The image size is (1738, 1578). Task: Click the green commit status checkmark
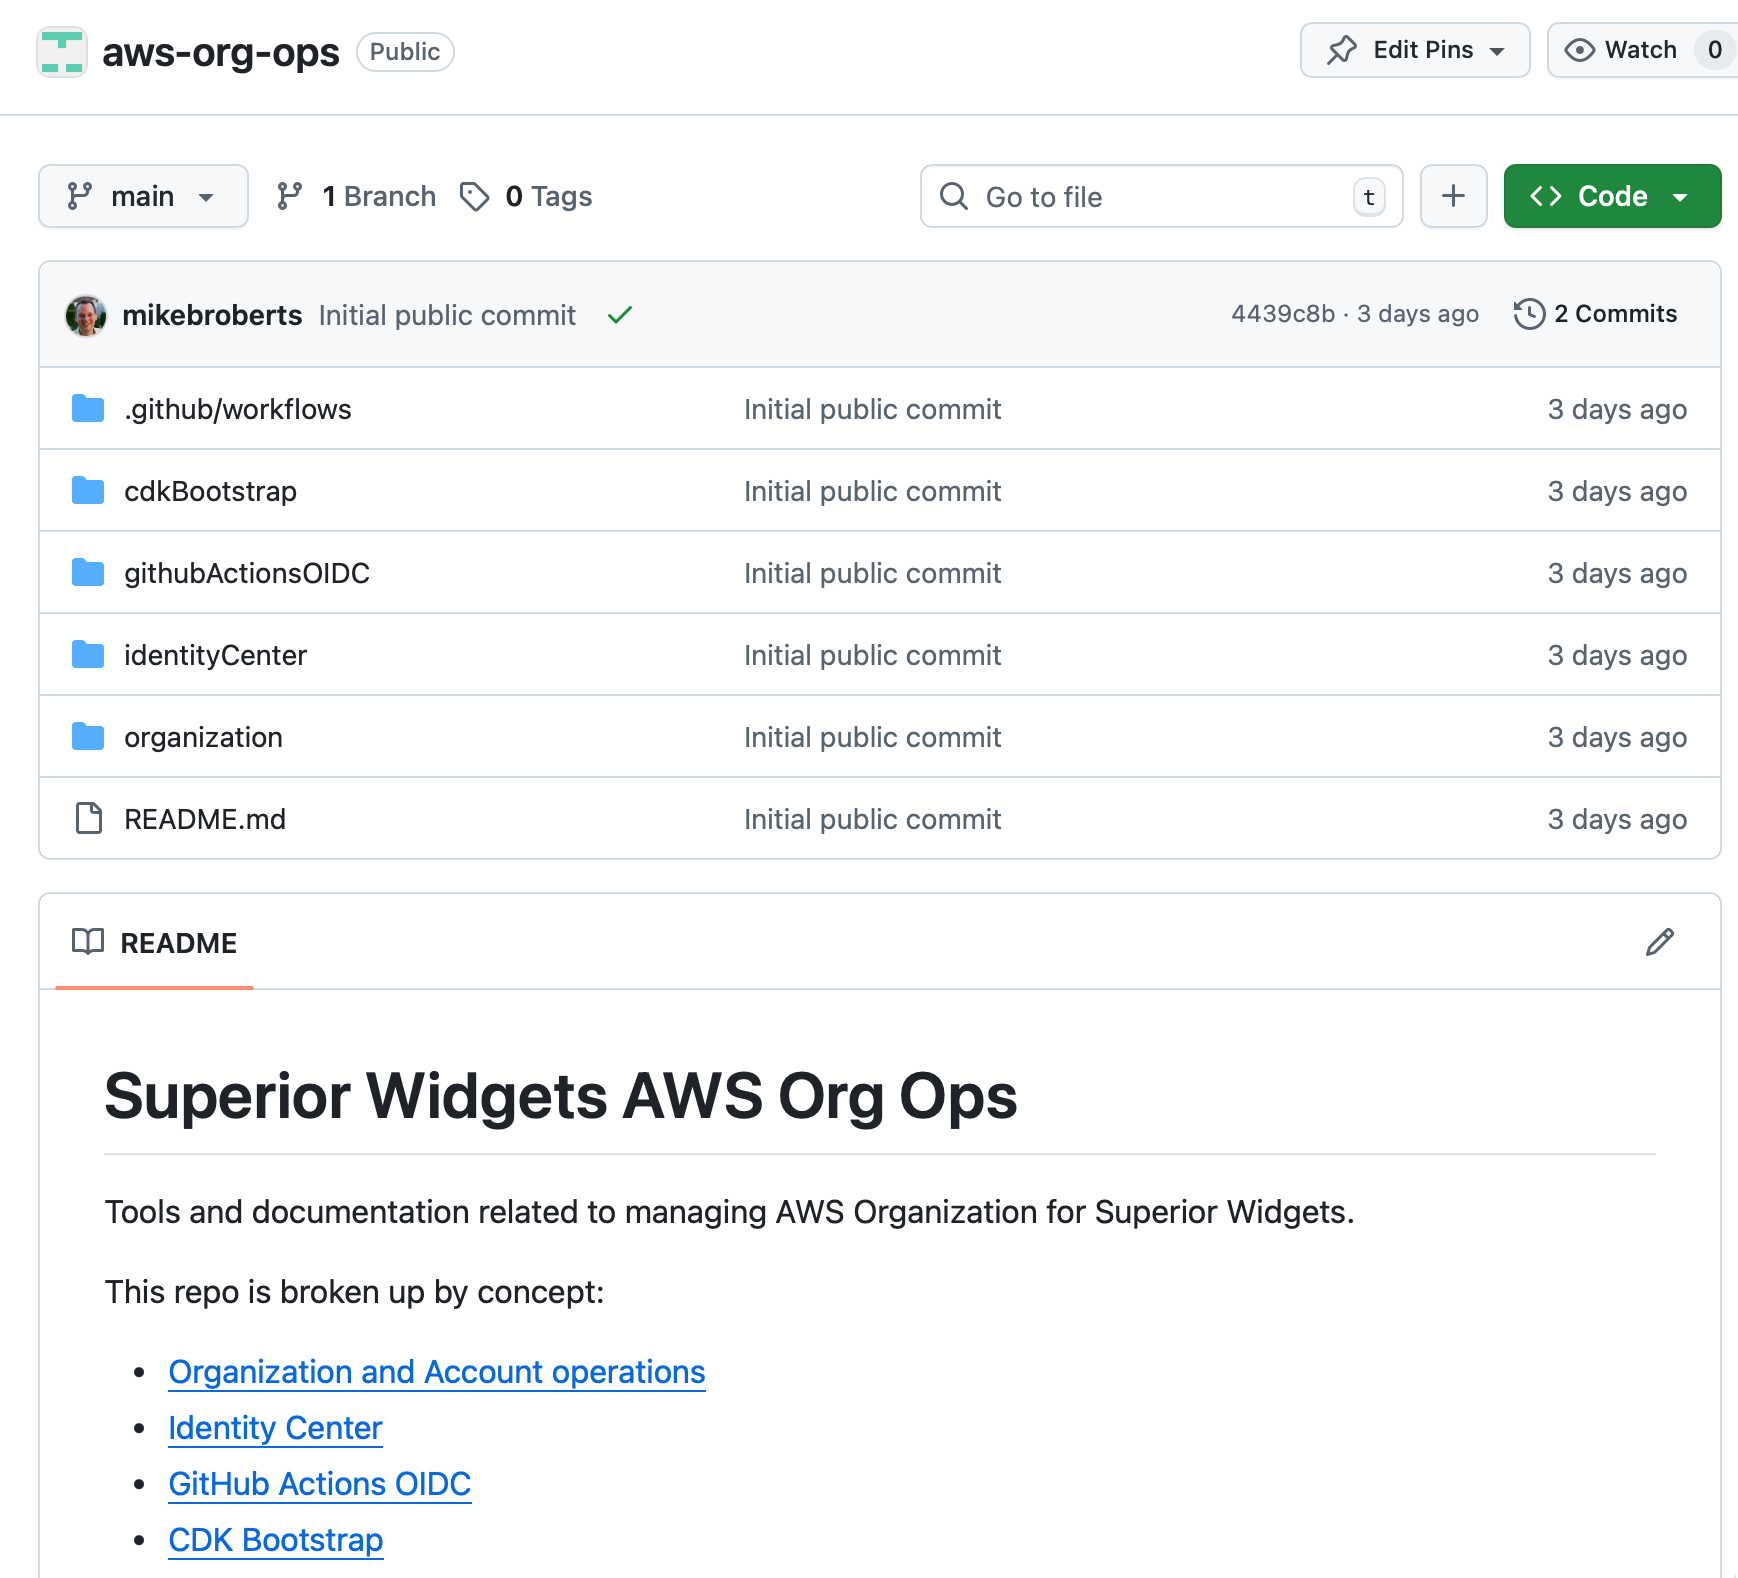tap(620, 315)
